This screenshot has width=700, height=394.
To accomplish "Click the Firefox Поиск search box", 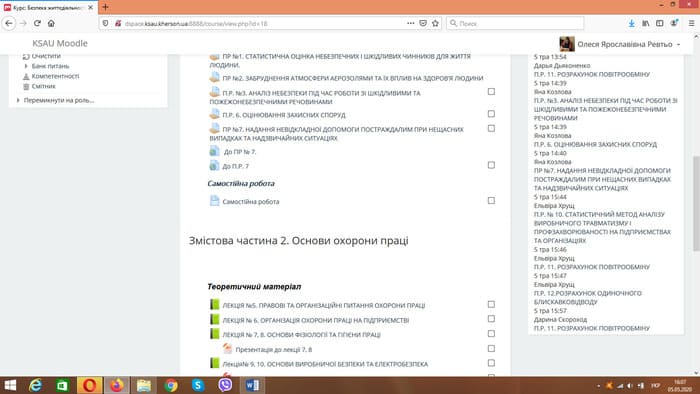I will 515,23.
